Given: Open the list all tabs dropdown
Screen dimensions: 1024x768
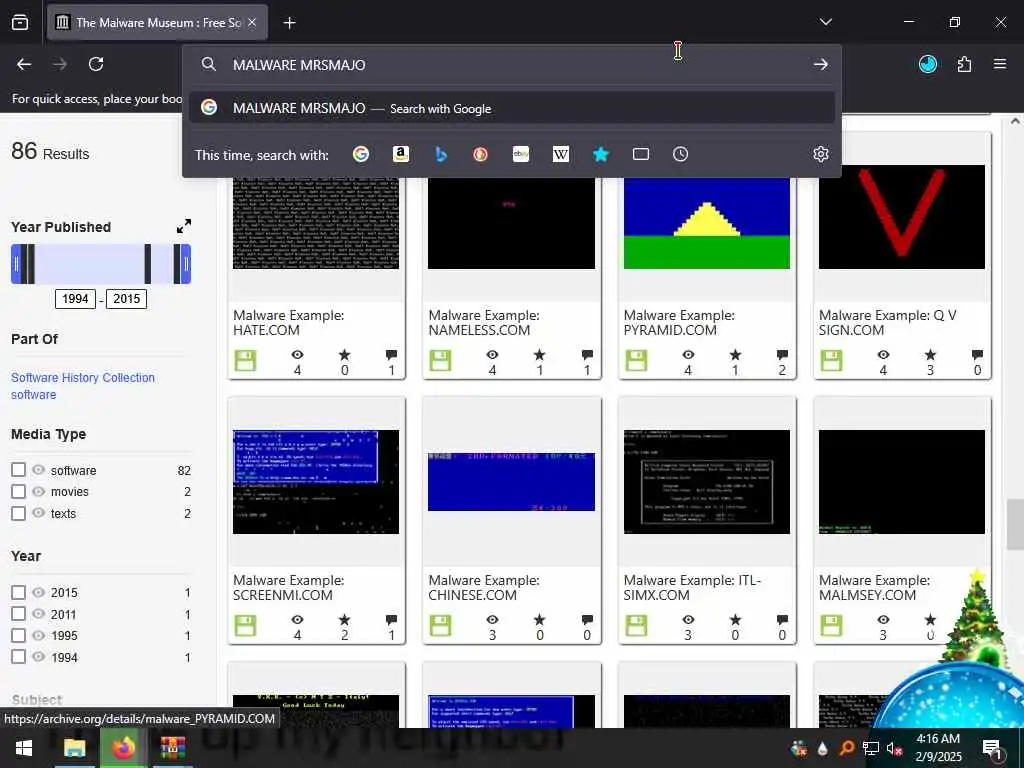Looking at the screenshot, I should pyautogui.click(x=825, y=22).
